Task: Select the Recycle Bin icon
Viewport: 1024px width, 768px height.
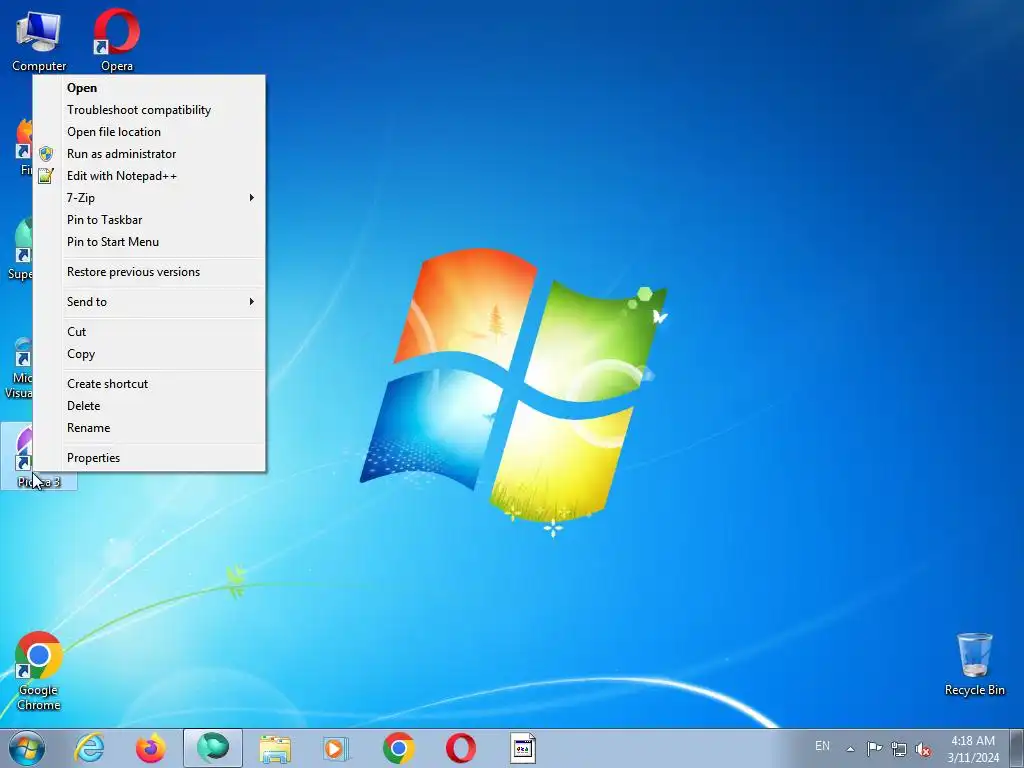Action: pyautogui.click(x=974, y=664)
